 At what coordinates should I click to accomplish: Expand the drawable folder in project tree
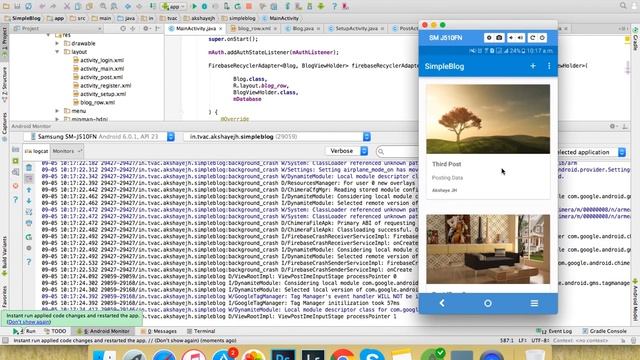click(x=57, y=43)
